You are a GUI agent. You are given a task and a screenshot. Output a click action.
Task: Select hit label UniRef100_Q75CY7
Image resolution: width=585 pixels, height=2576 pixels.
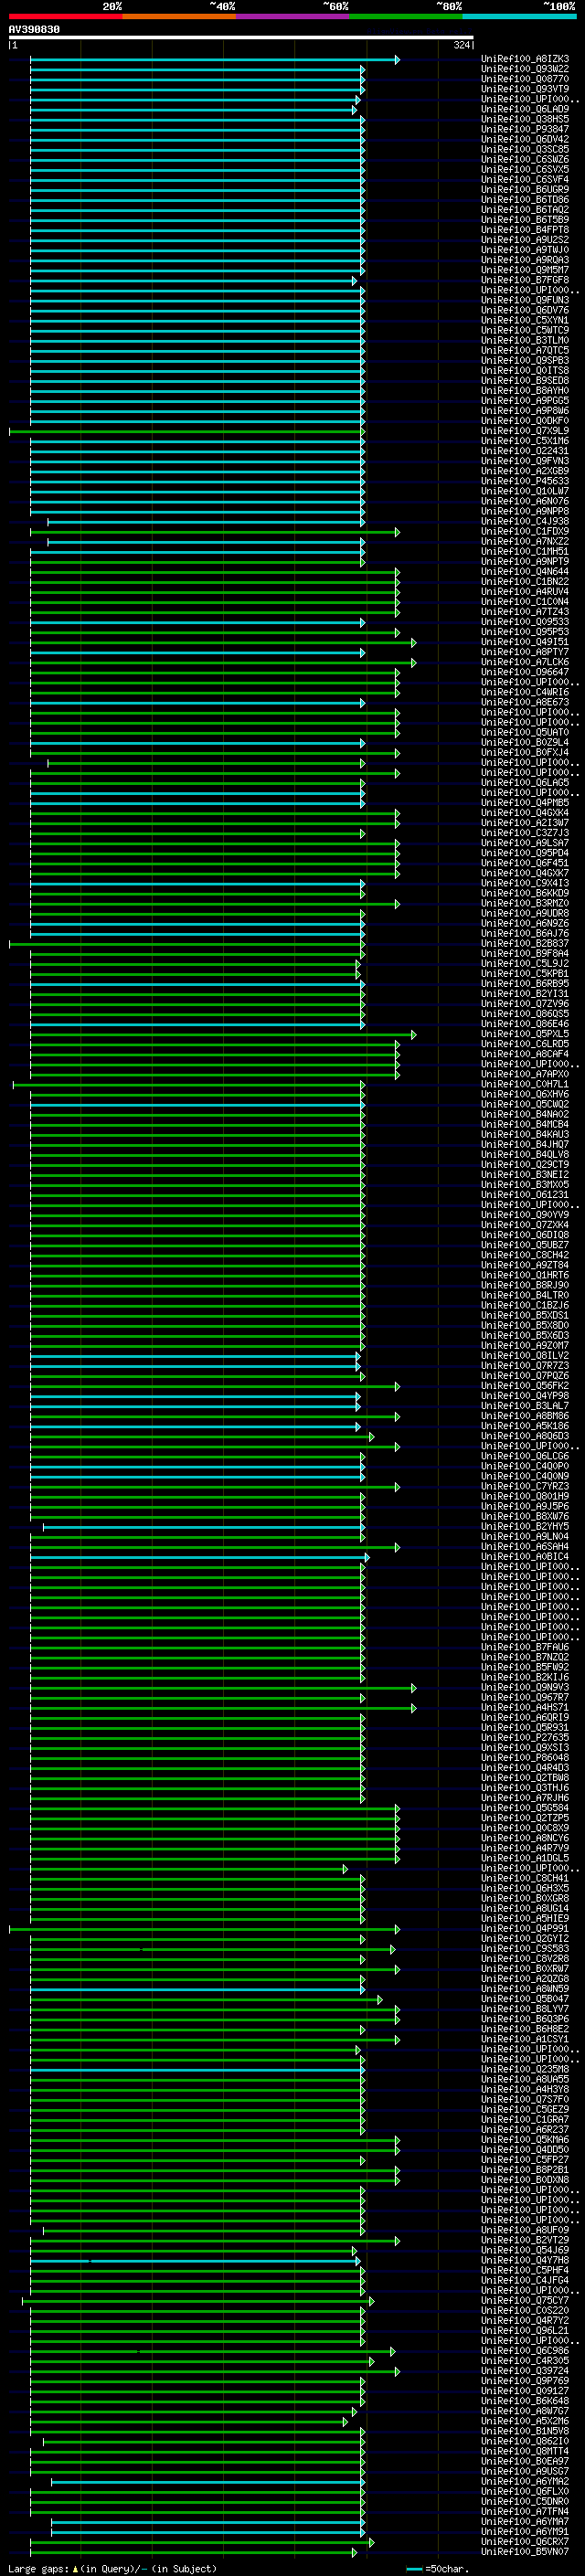point(525,2301)
